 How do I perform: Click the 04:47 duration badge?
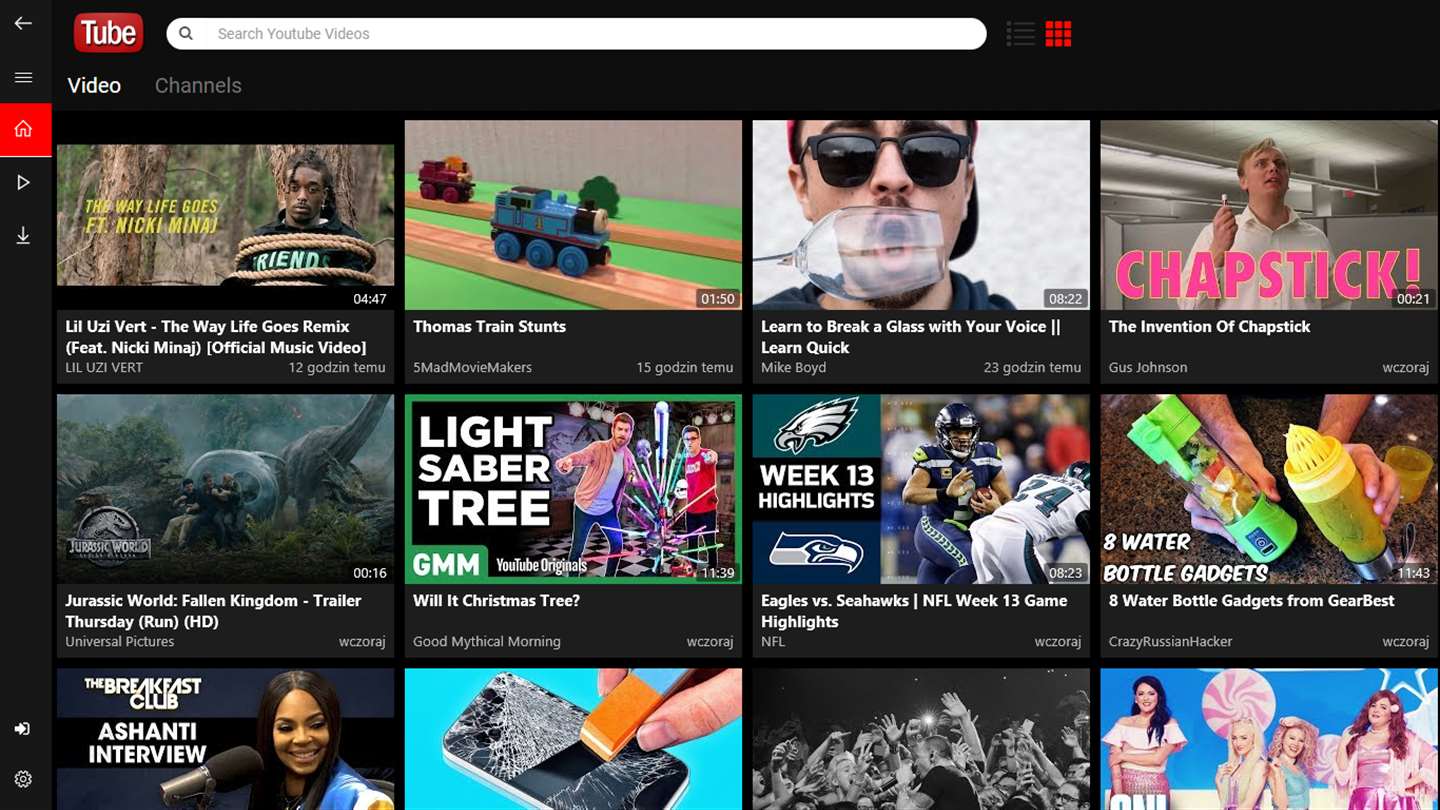click(370, 298)
